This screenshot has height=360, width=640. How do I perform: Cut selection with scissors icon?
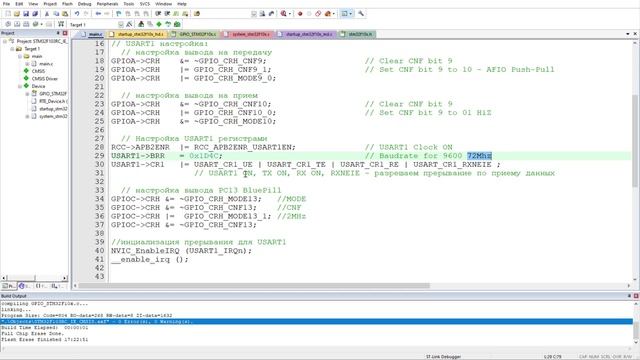pos(47,14)
